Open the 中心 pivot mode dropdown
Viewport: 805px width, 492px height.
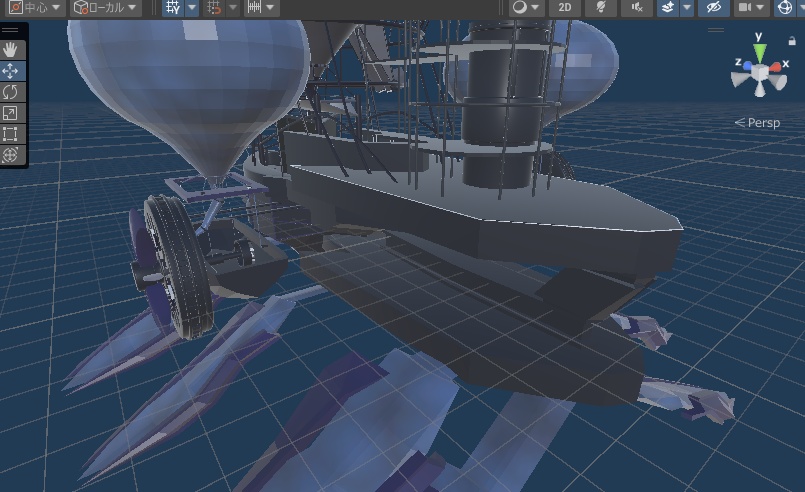tap(34, 8)
